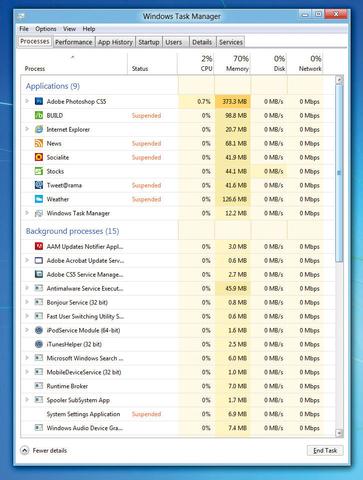
Task: Sort processes by CPU column
Action: [196, 63]
